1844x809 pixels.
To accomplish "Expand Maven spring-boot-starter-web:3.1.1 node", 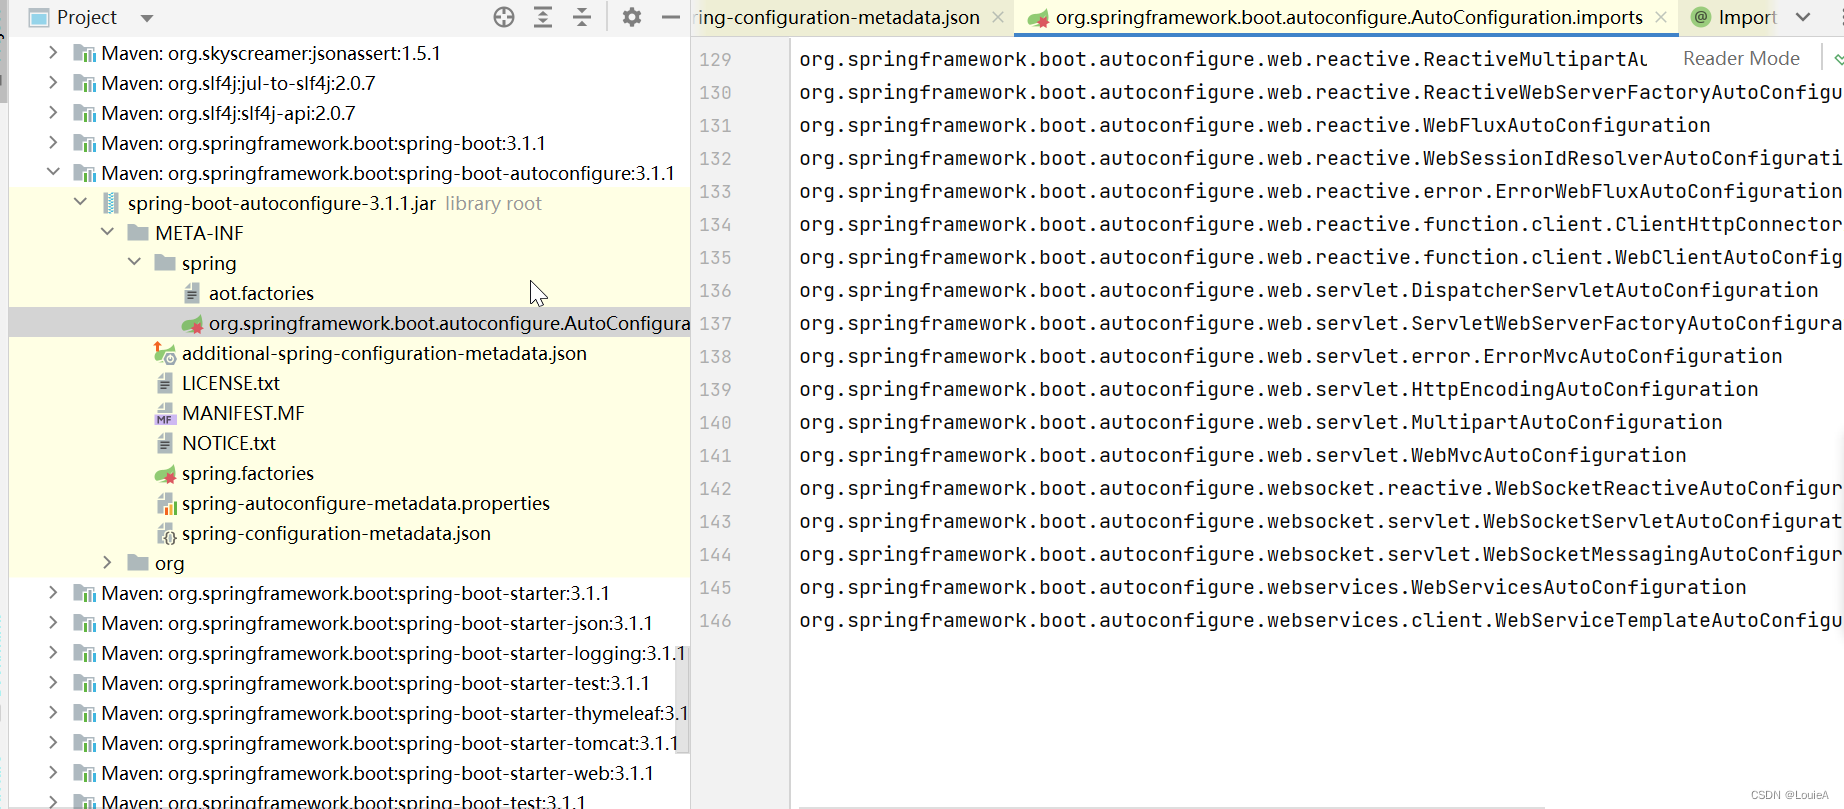I will [53, 772].
